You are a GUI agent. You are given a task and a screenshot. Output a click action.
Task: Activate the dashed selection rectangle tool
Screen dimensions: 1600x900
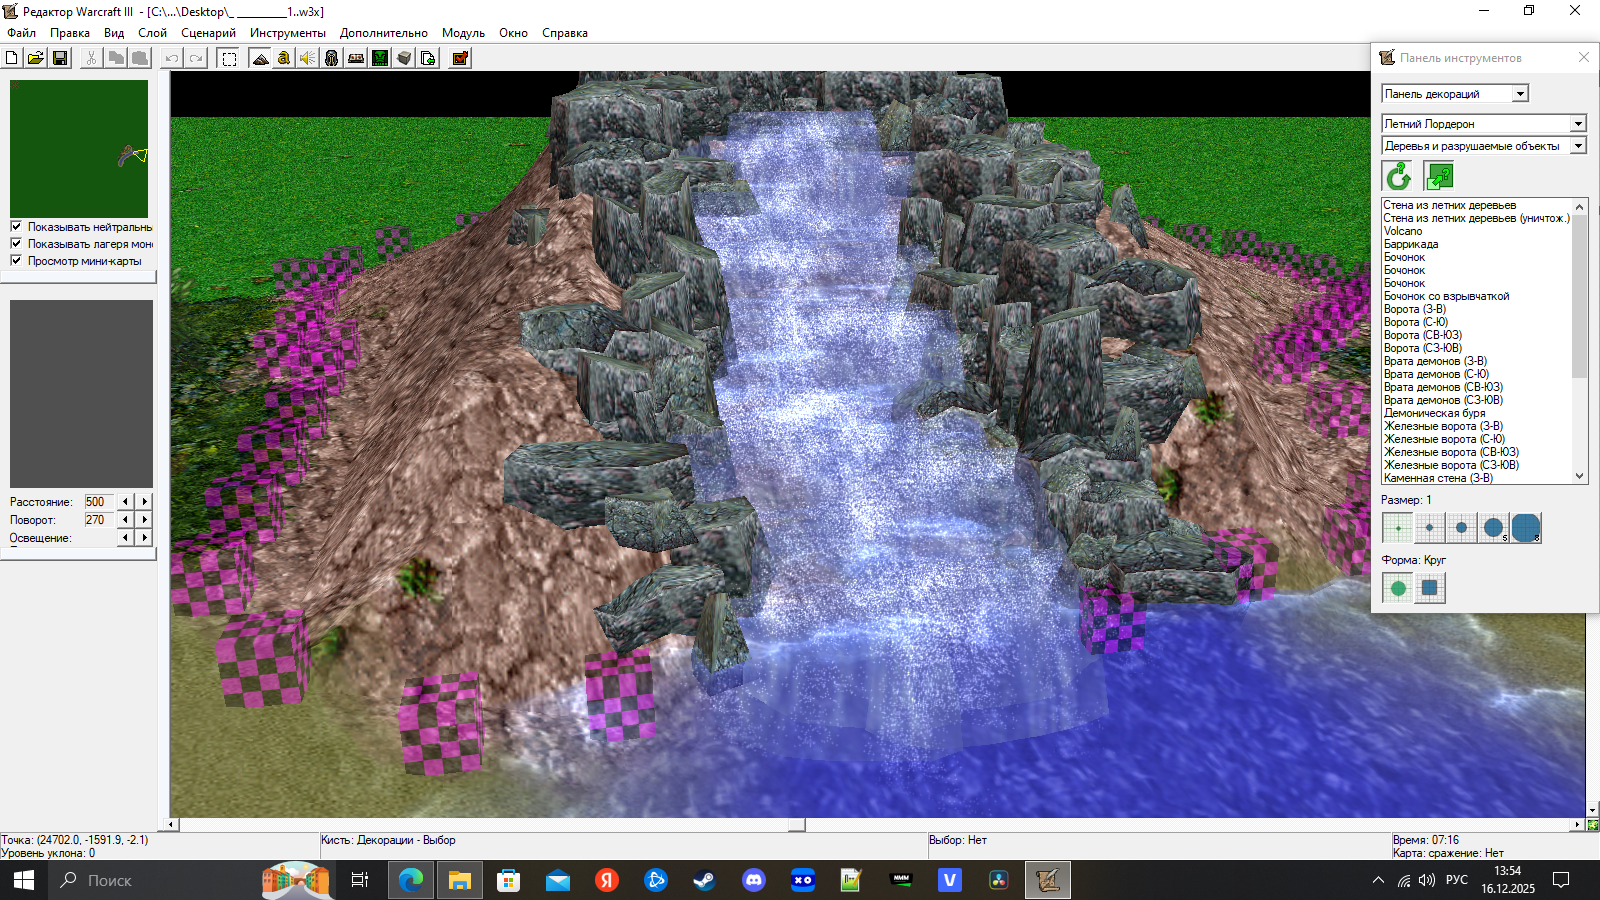pos(229,58)
